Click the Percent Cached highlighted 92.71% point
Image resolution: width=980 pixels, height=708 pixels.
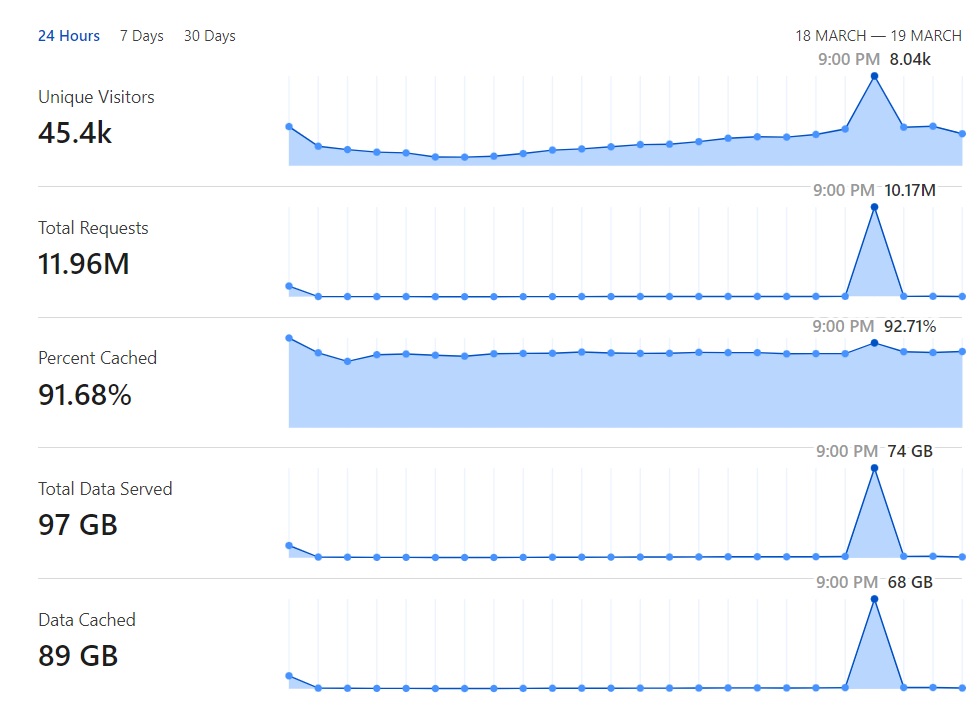pos(874,343)
